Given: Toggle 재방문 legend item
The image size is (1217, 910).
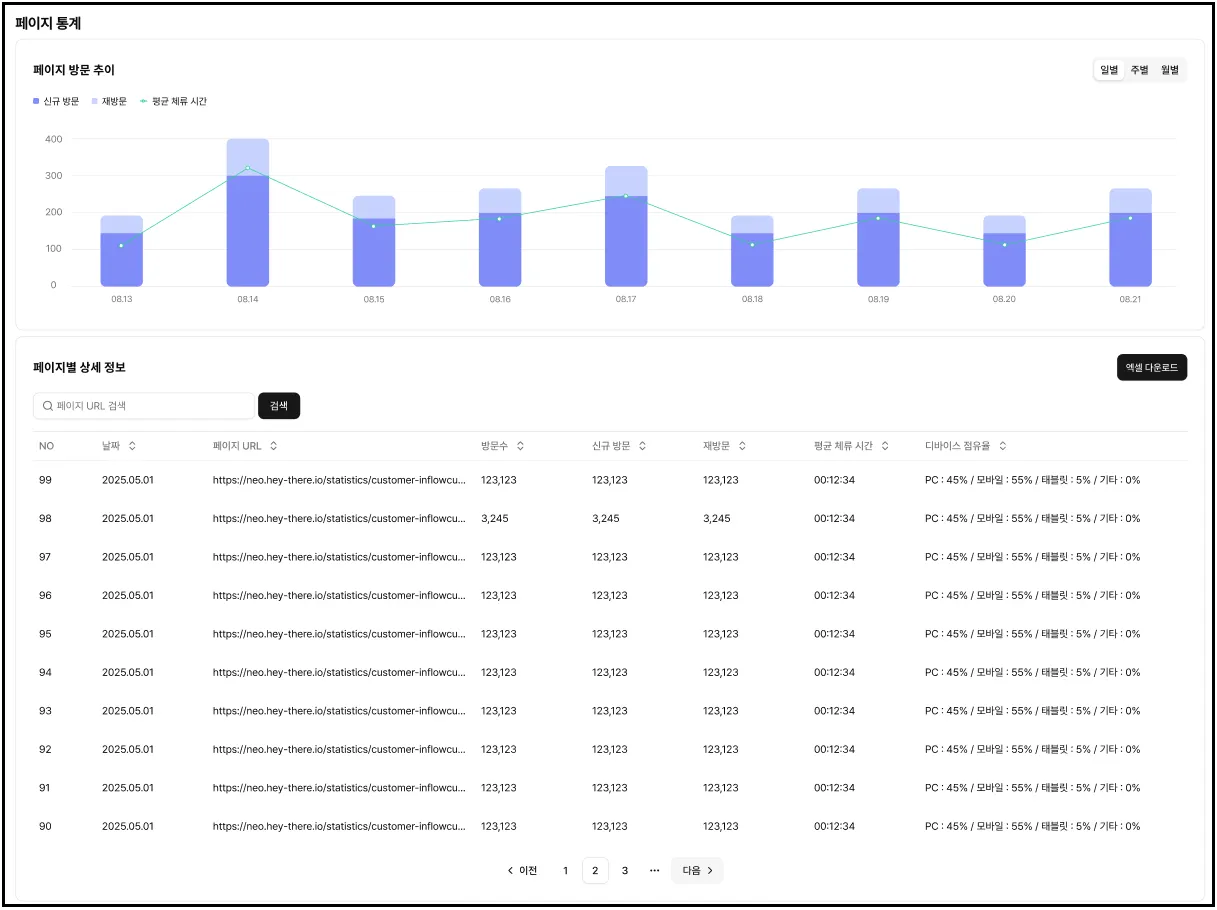Looking at the screenshot, I should (x=109, y=101).
